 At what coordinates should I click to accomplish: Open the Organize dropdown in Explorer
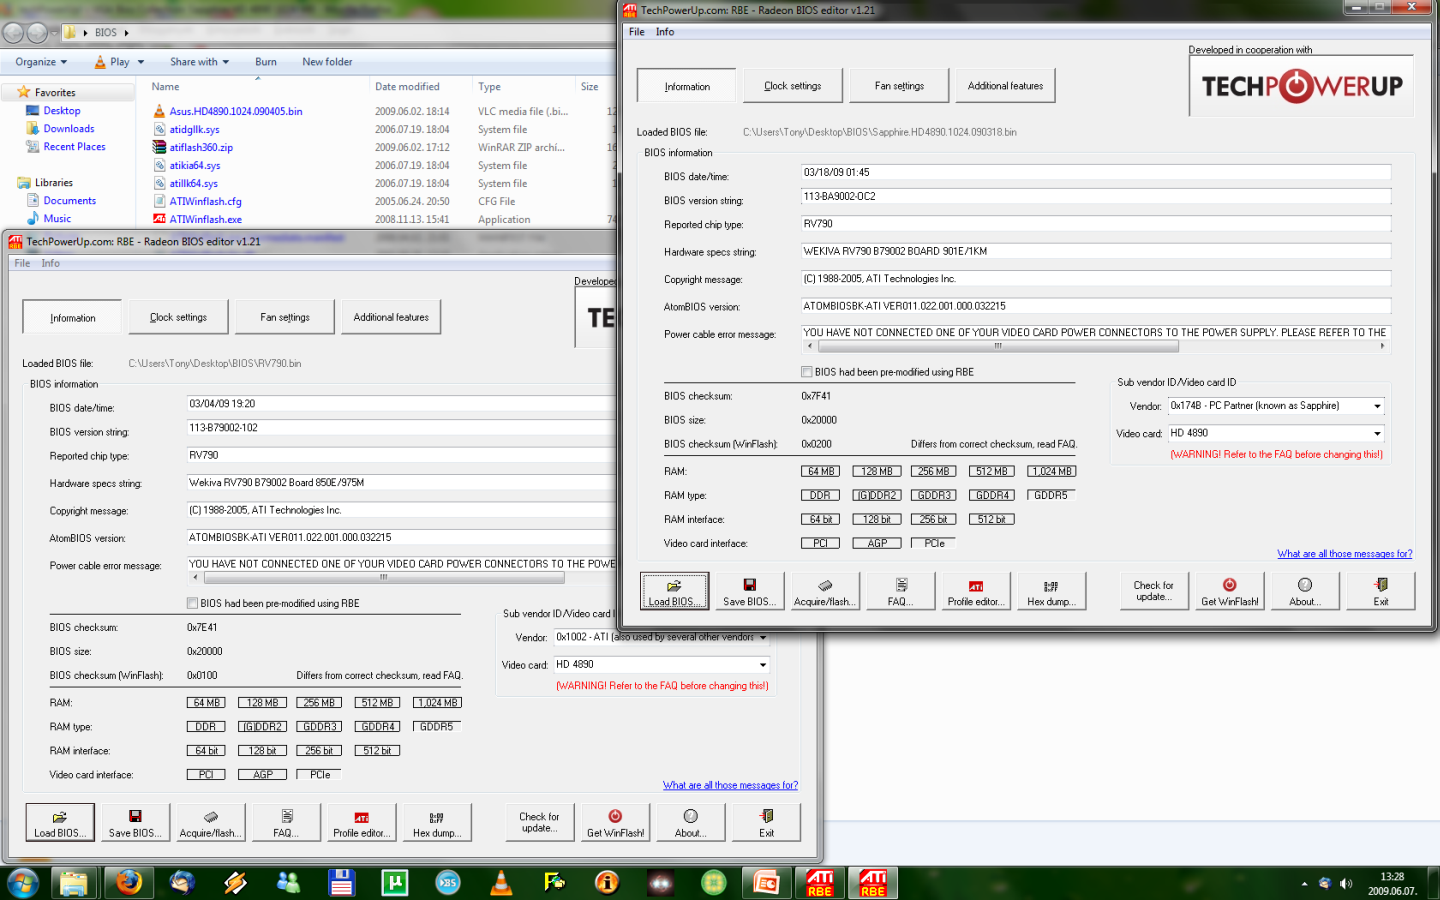41,62
